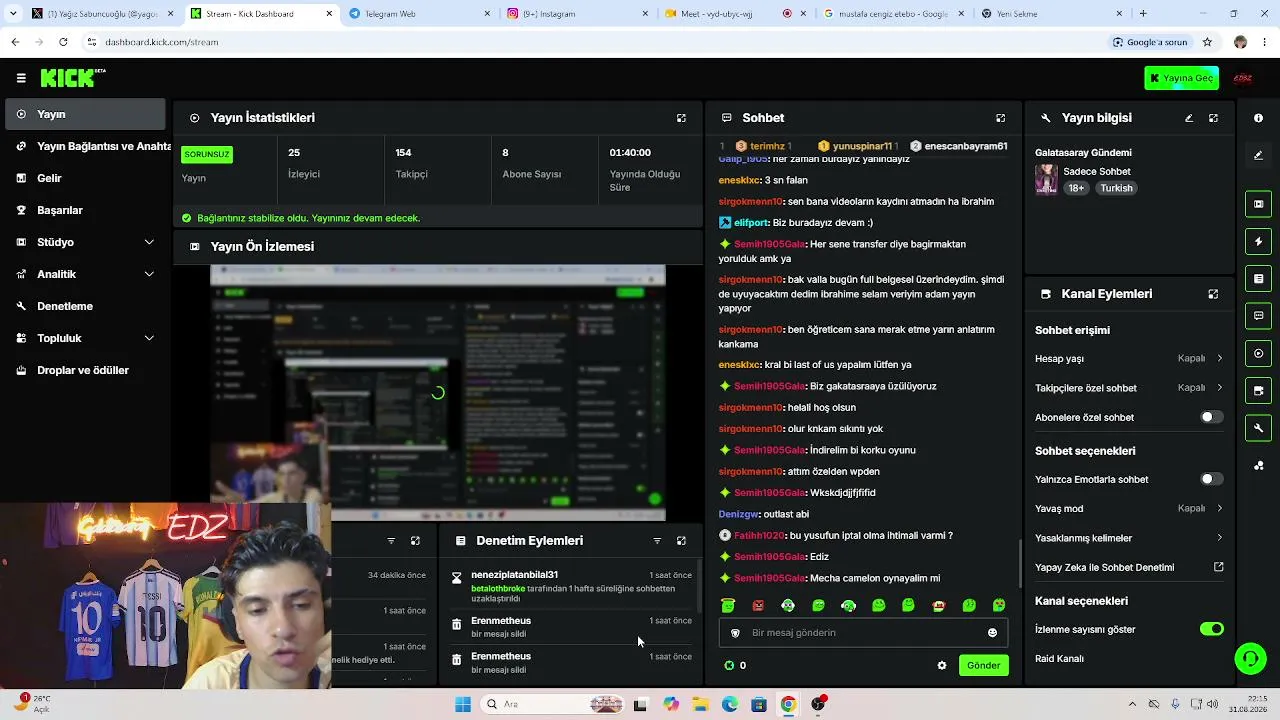Open Takipçilere özel sohbet setting chevron

pyautogui.click(x=1219, y=388)
